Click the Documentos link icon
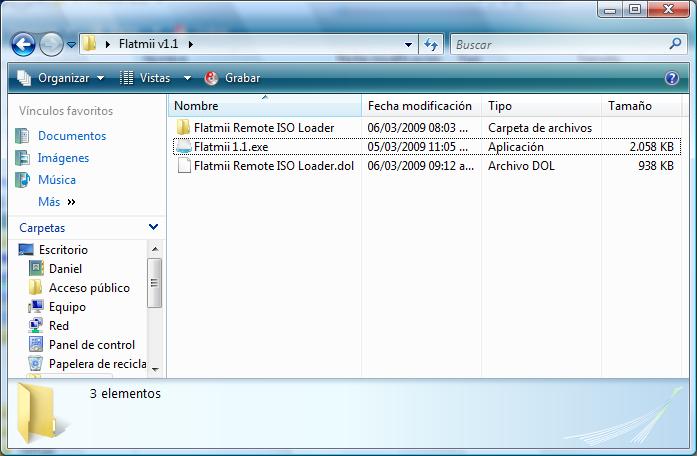 (22, 136)
